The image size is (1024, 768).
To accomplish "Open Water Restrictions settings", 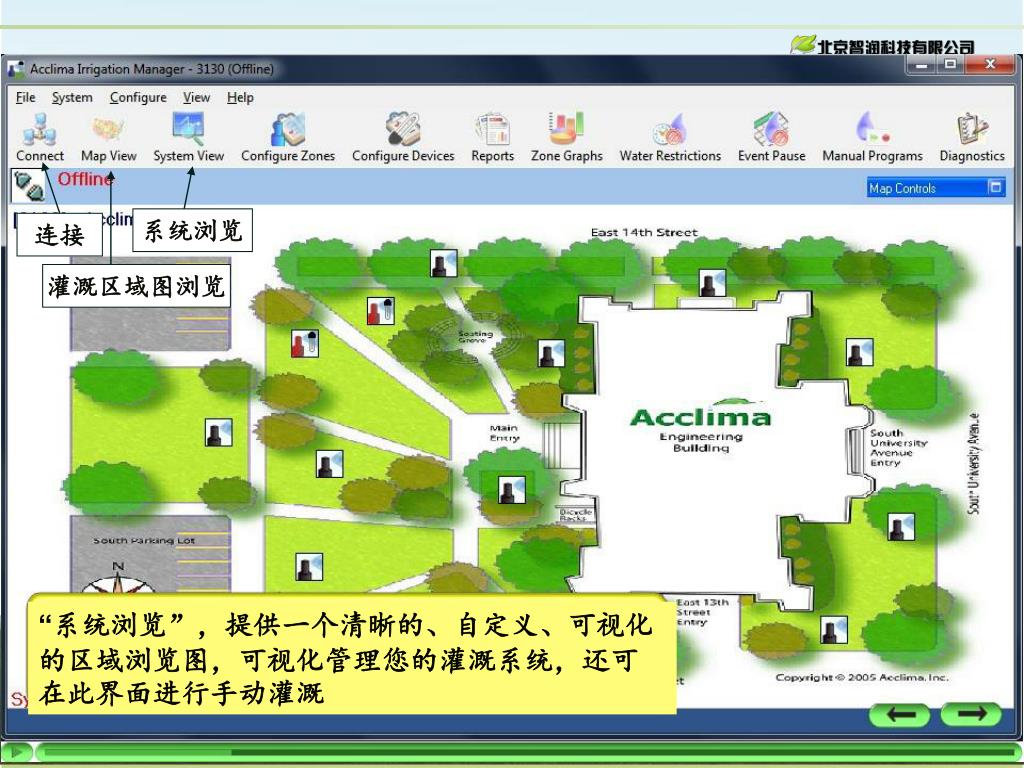I will pyautogui.click(x=670, y=137).
